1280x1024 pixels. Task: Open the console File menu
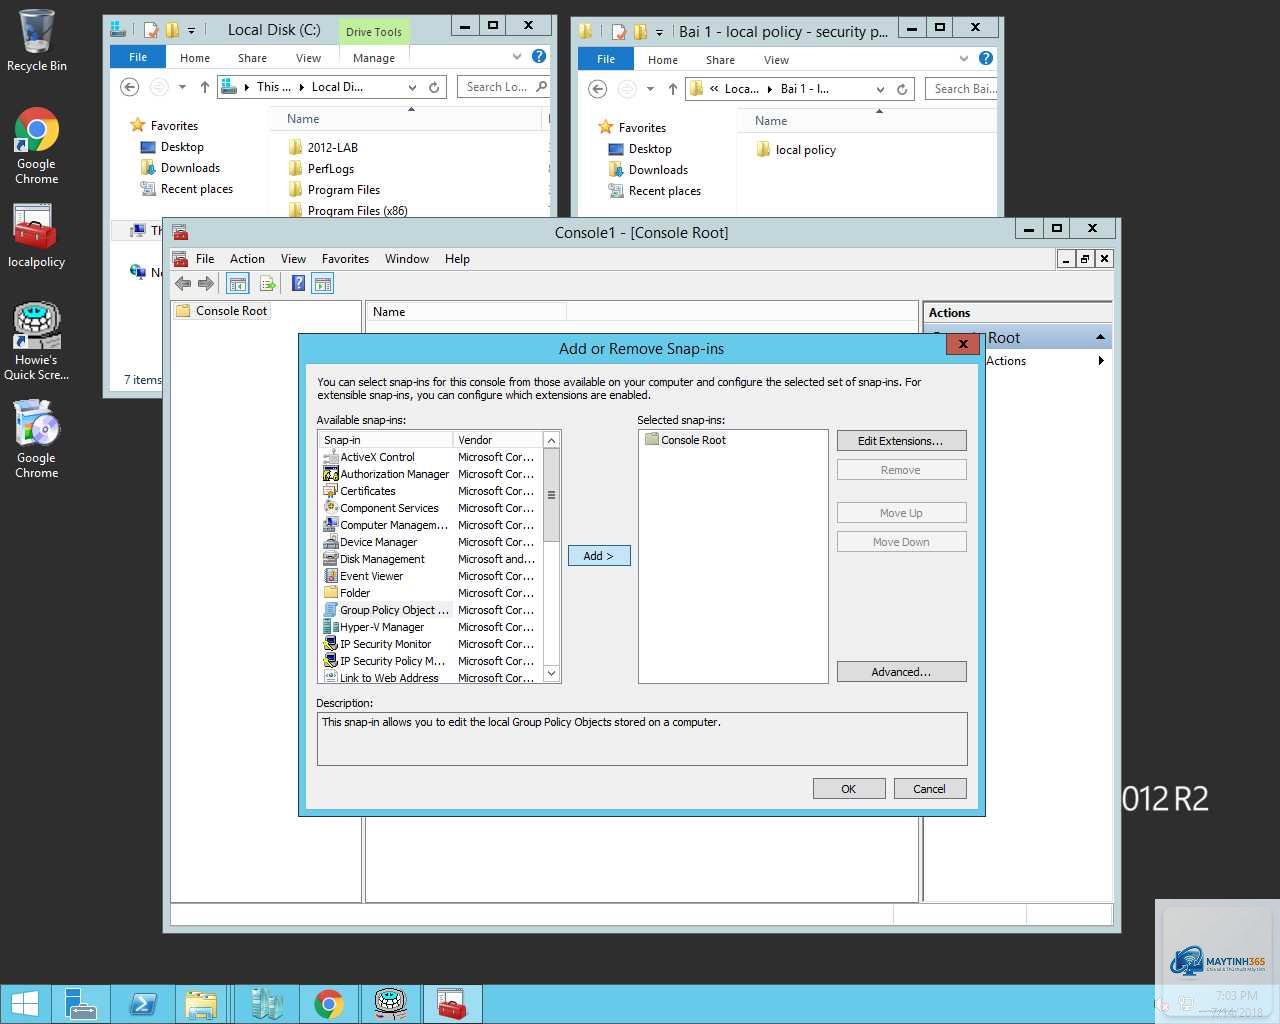[x=205, y=259]
